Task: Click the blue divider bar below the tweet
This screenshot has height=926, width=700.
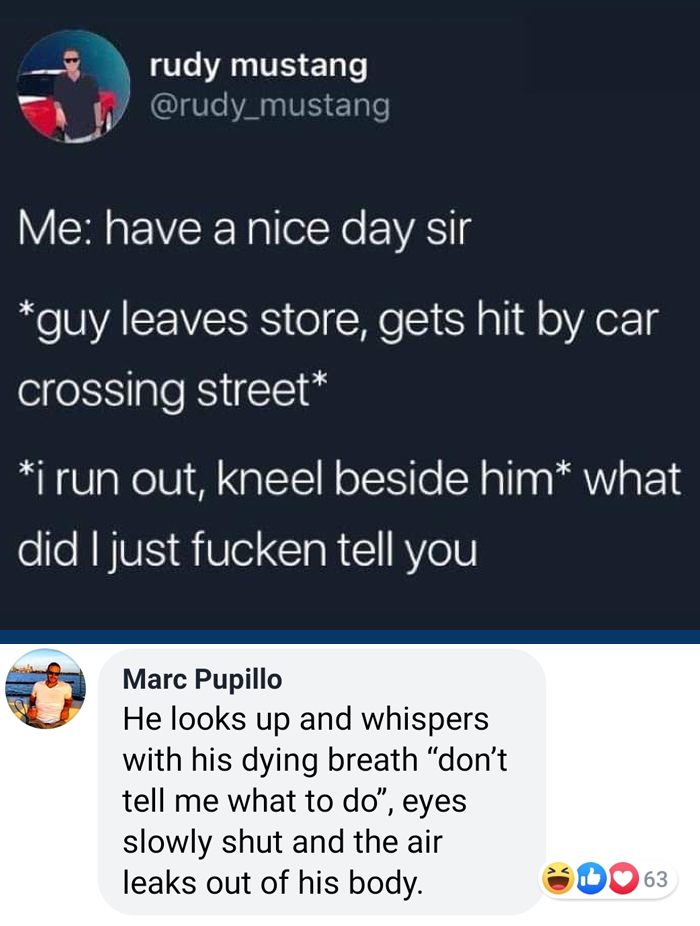Action: 350,637
